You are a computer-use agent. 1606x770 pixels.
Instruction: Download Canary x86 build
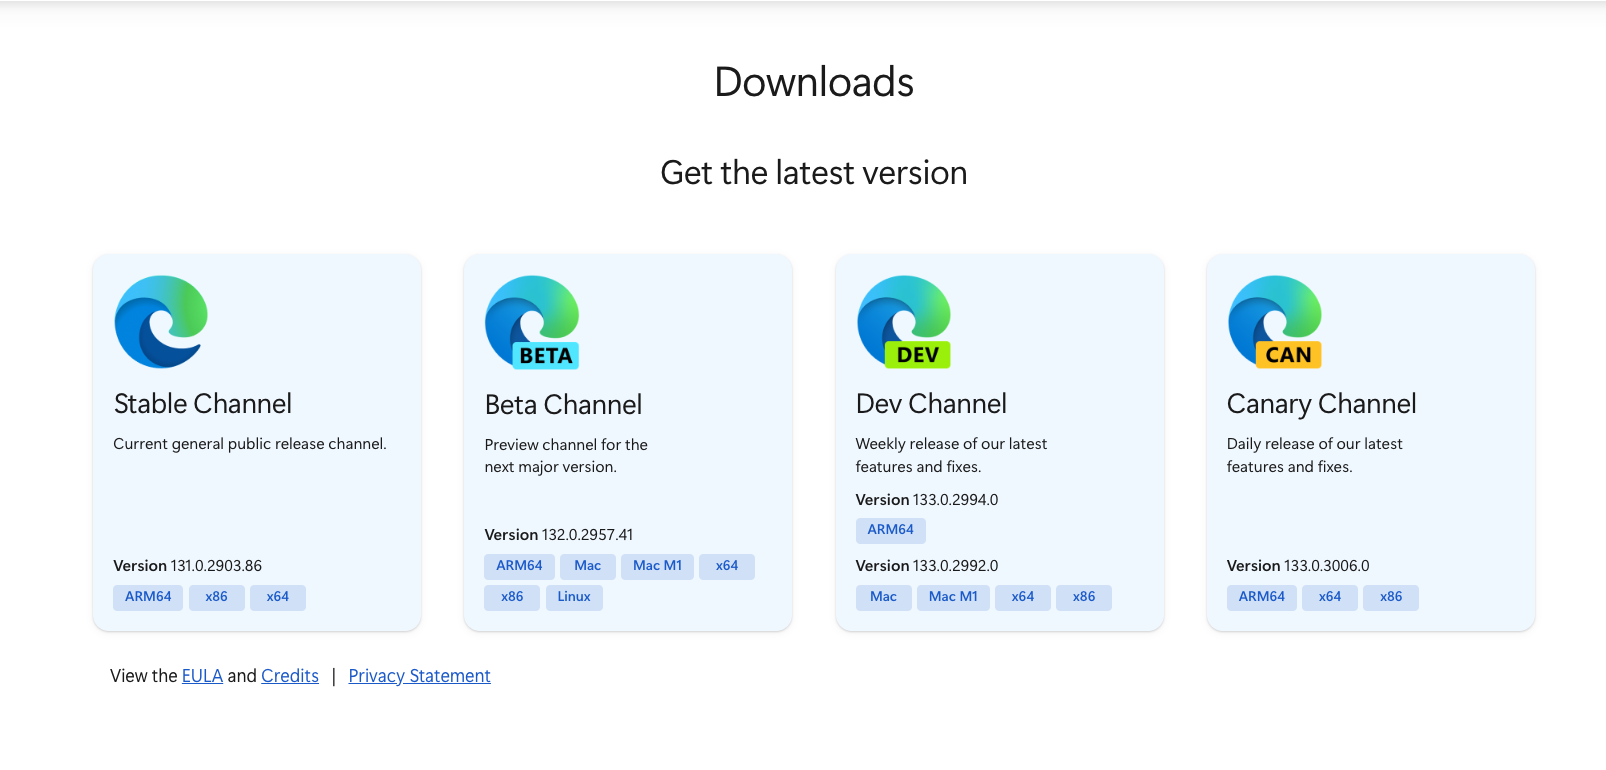1391,597
